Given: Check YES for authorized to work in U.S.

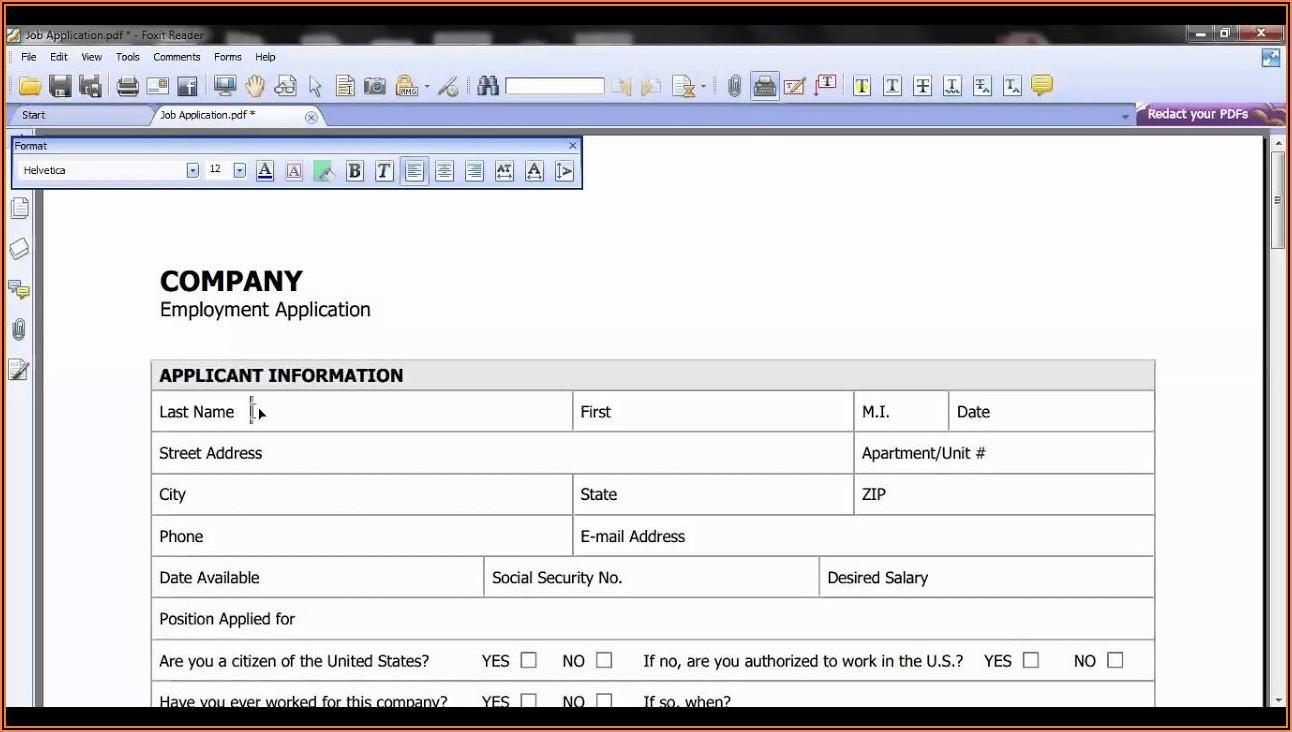Looking at the screenshot, I should [1031, 660].
